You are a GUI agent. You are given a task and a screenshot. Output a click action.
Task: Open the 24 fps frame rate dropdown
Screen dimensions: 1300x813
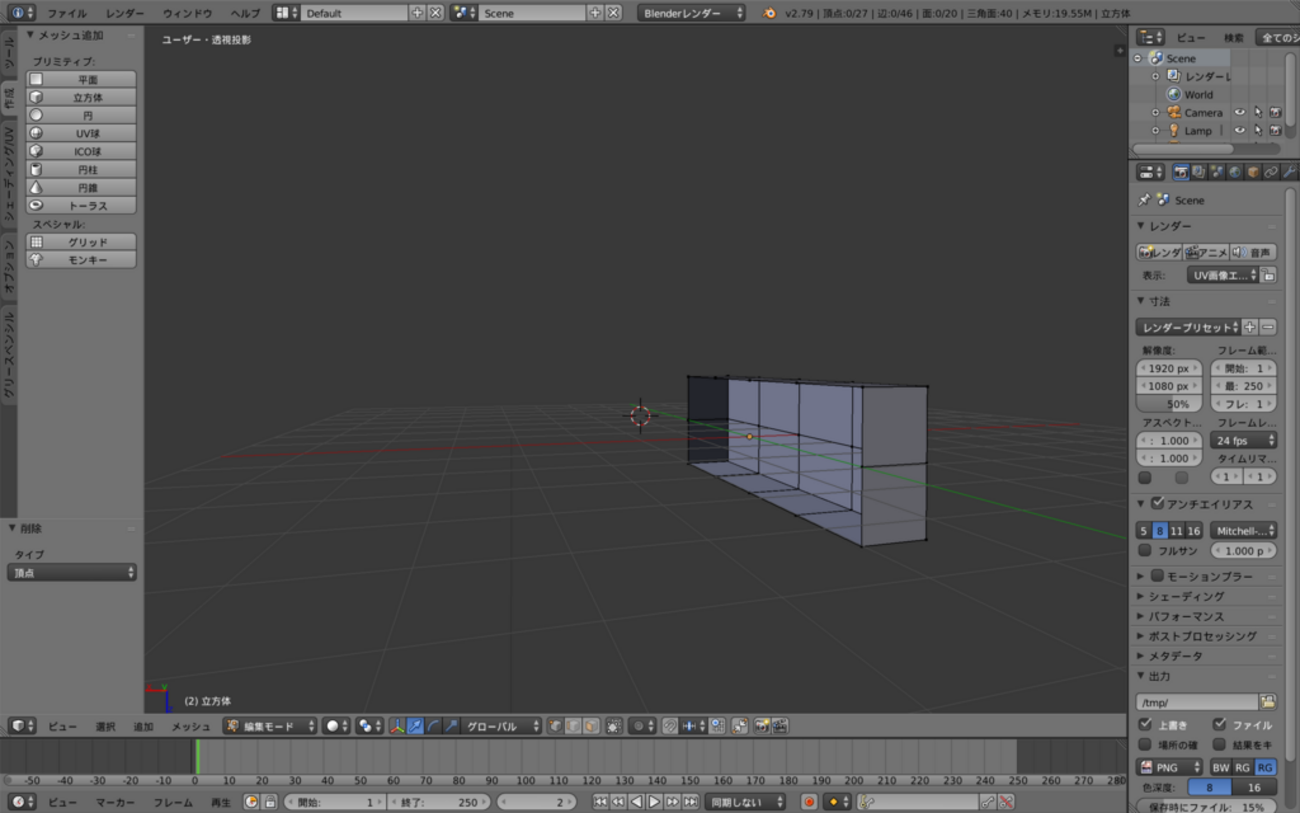[x=1243, y=441]
